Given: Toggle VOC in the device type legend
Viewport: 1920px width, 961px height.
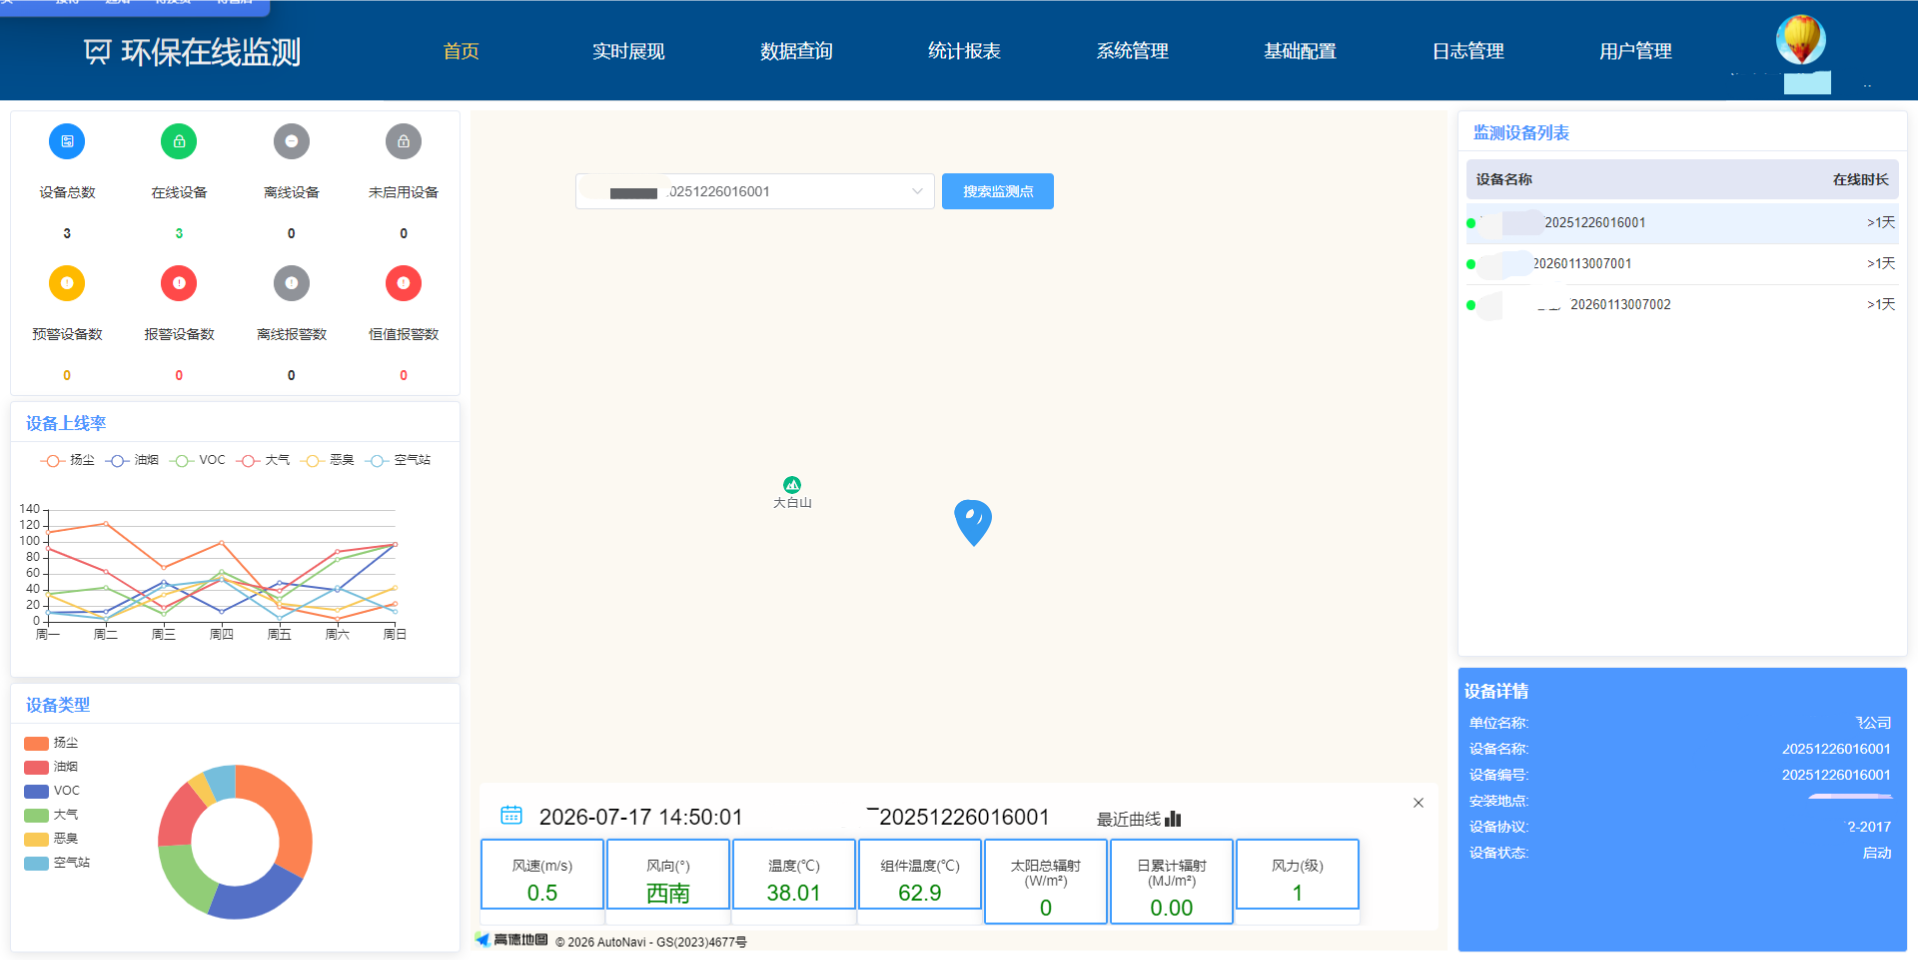Looking at the screenshot, I should pos(52,791).
